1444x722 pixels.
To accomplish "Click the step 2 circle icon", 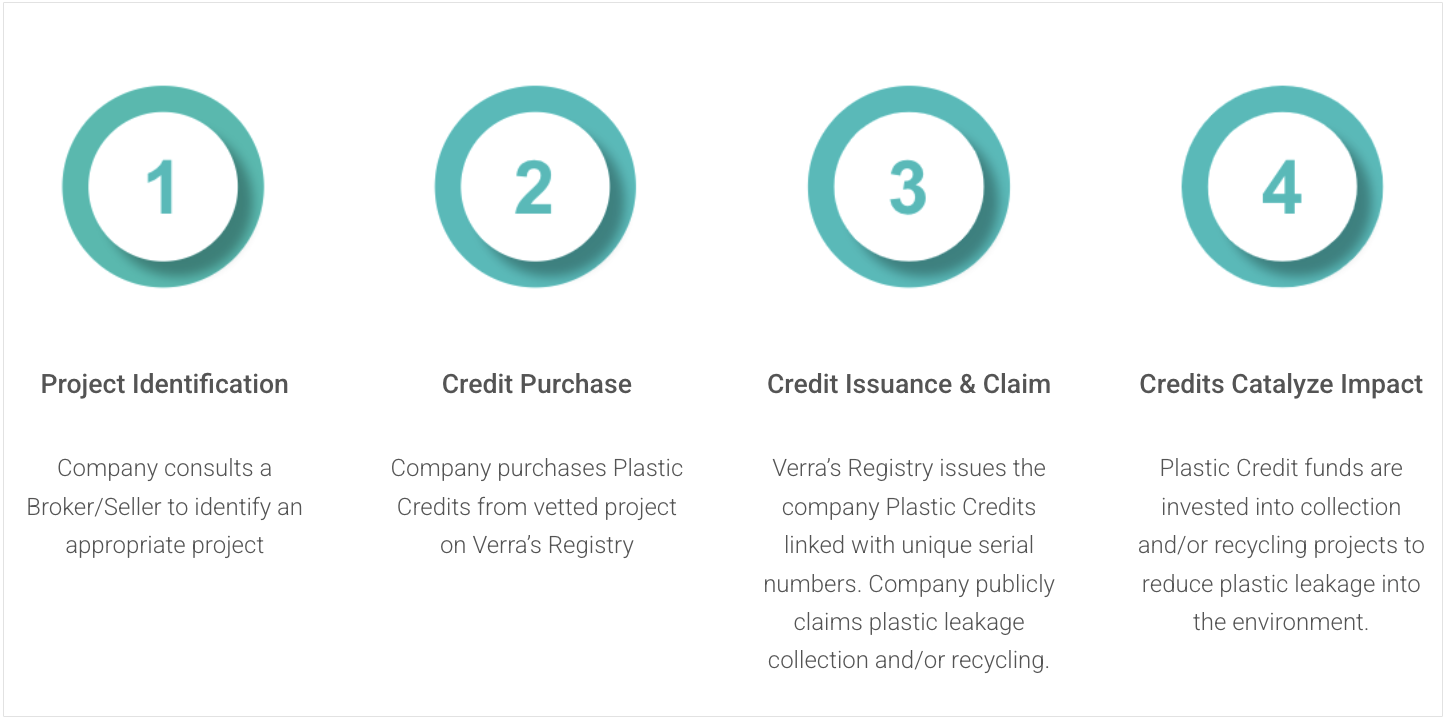I will (x=535, y=187).
